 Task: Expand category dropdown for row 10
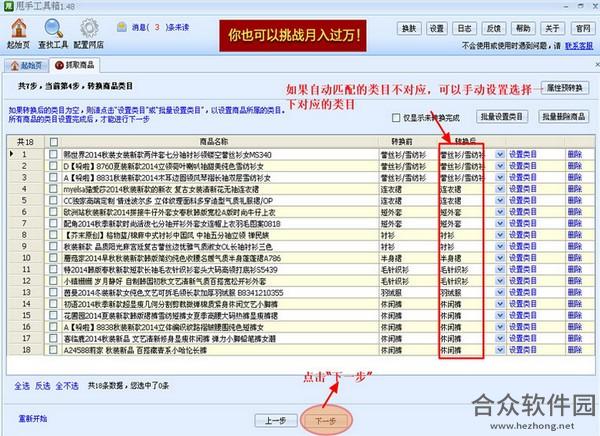click(499, 258)
